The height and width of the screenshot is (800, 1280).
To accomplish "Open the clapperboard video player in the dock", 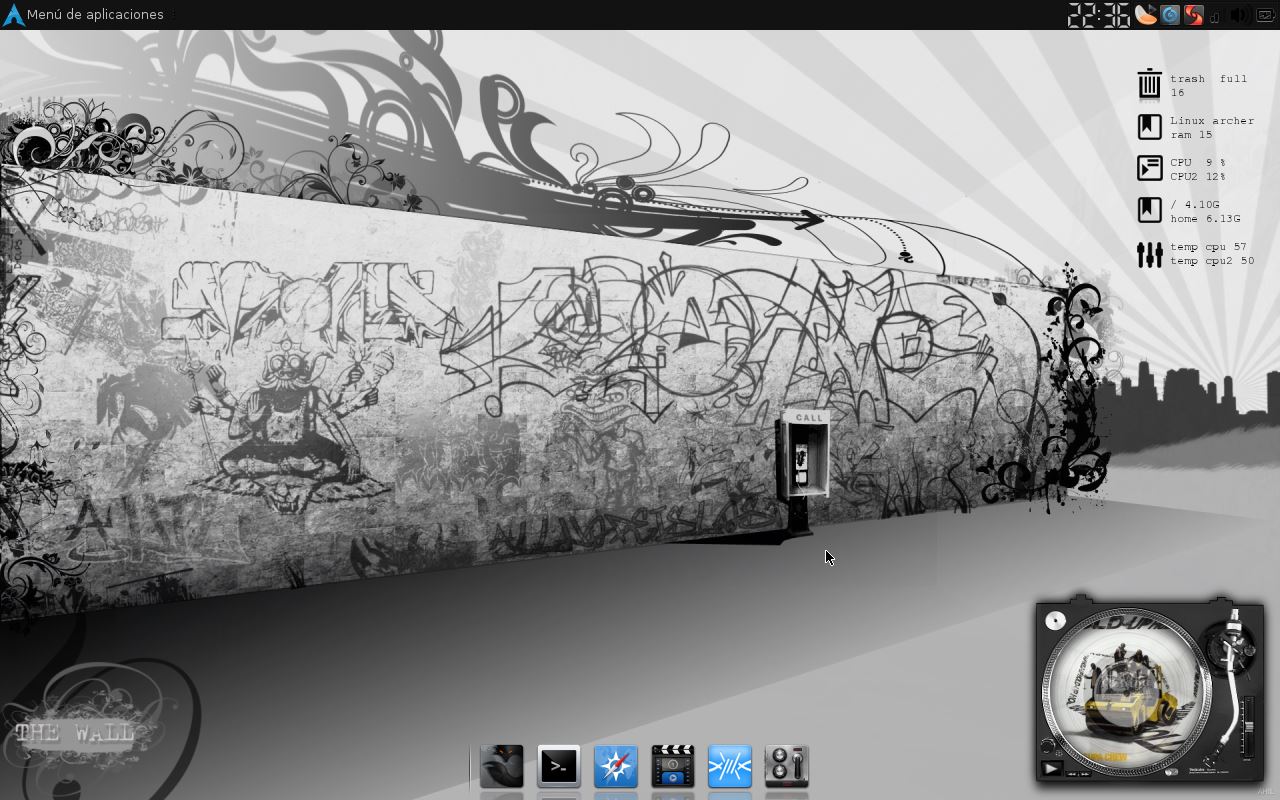I will [673, 767].
